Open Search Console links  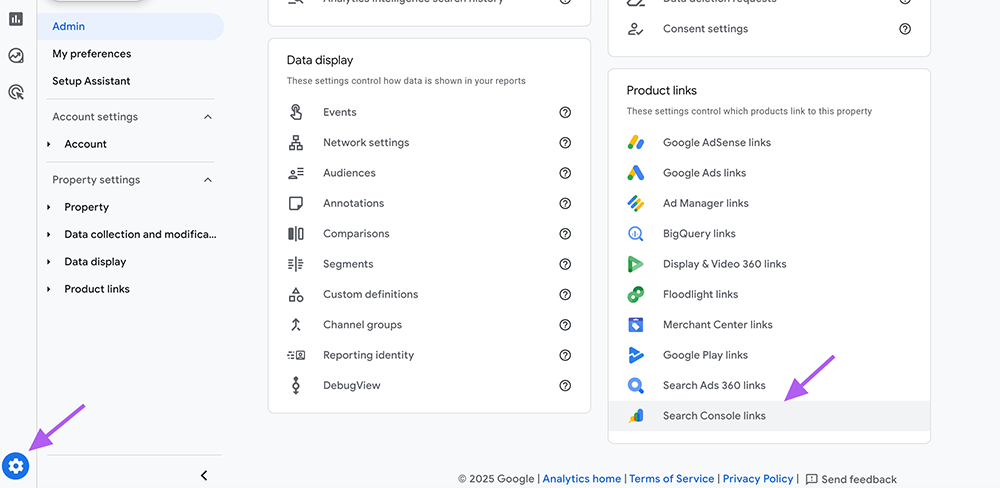coord(769,416)
